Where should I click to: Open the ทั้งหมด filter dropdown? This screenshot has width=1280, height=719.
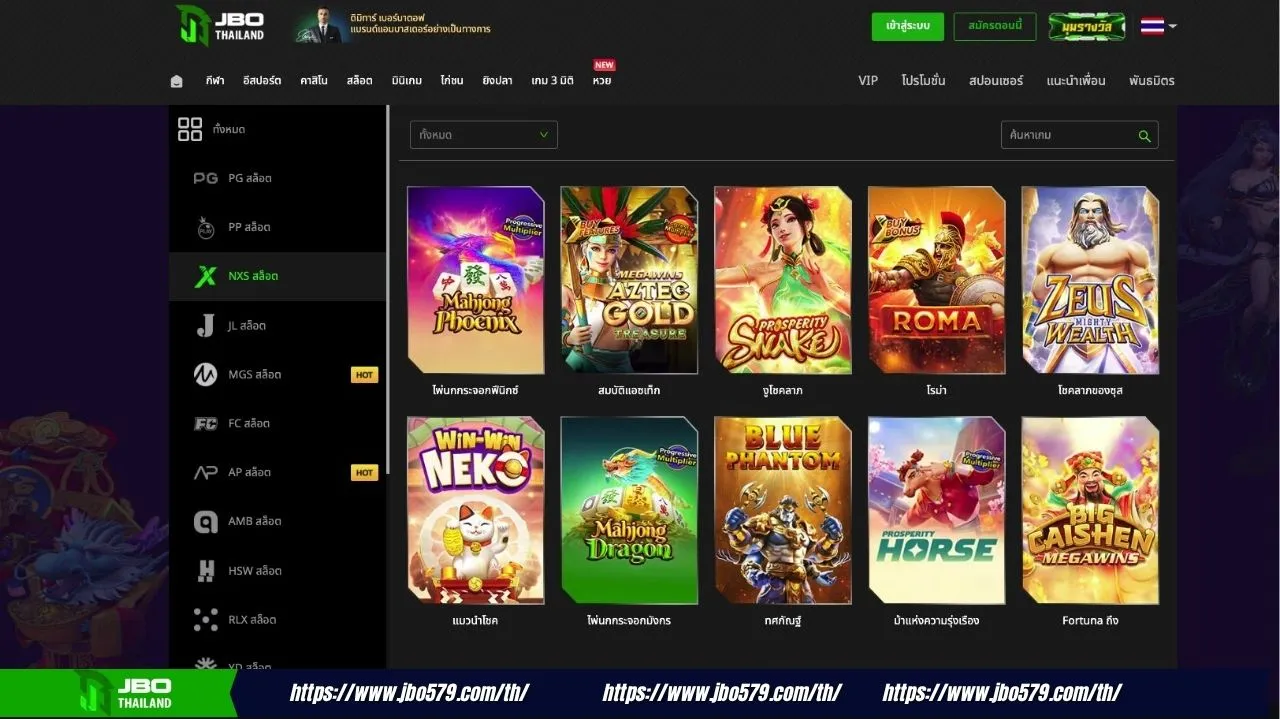(x=483, y=135)
